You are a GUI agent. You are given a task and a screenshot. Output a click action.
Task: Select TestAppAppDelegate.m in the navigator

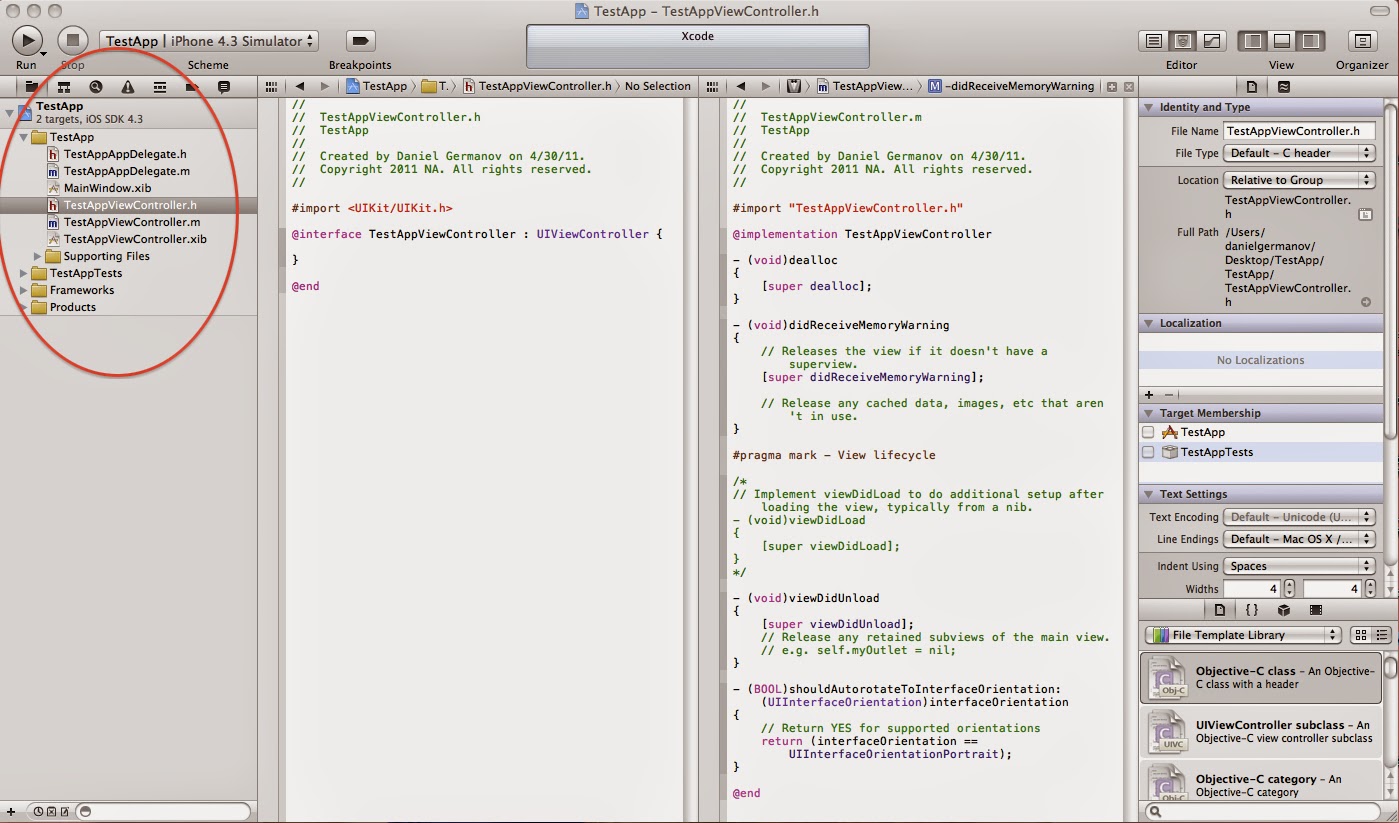pos(128,171)
